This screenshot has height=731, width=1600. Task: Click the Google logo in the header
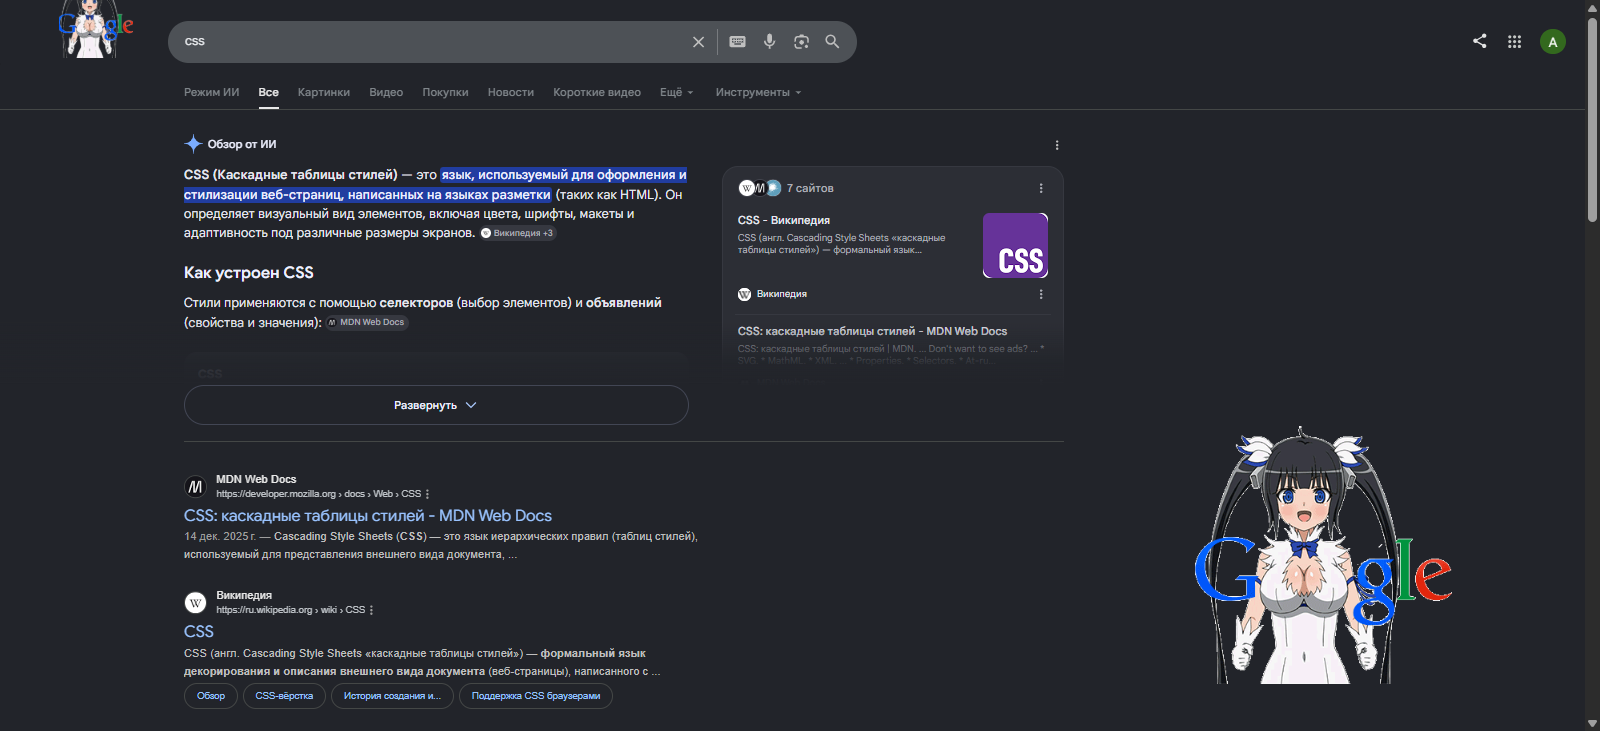96,29
